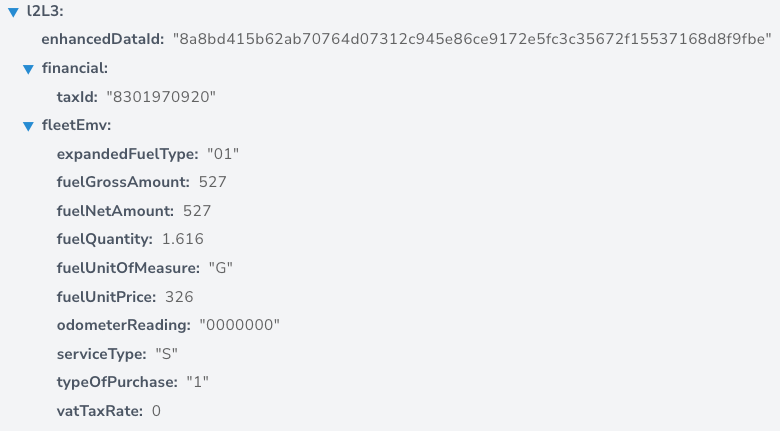780x431 pixels.
Task: Click the serviceType key label
Action: [x=101, y=354]
